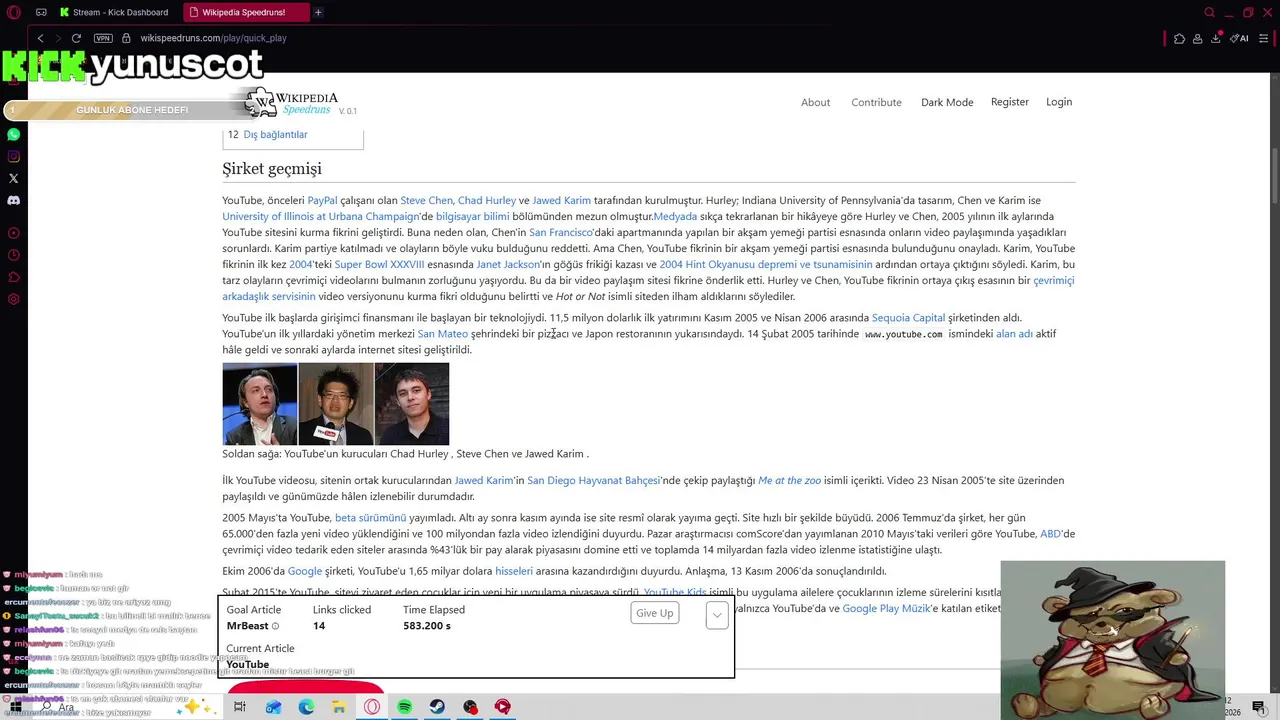Go forward with the forward arrow
The height and width of the screenshot is (720, 1280).
pyautogui.click(x=58, y=38)
